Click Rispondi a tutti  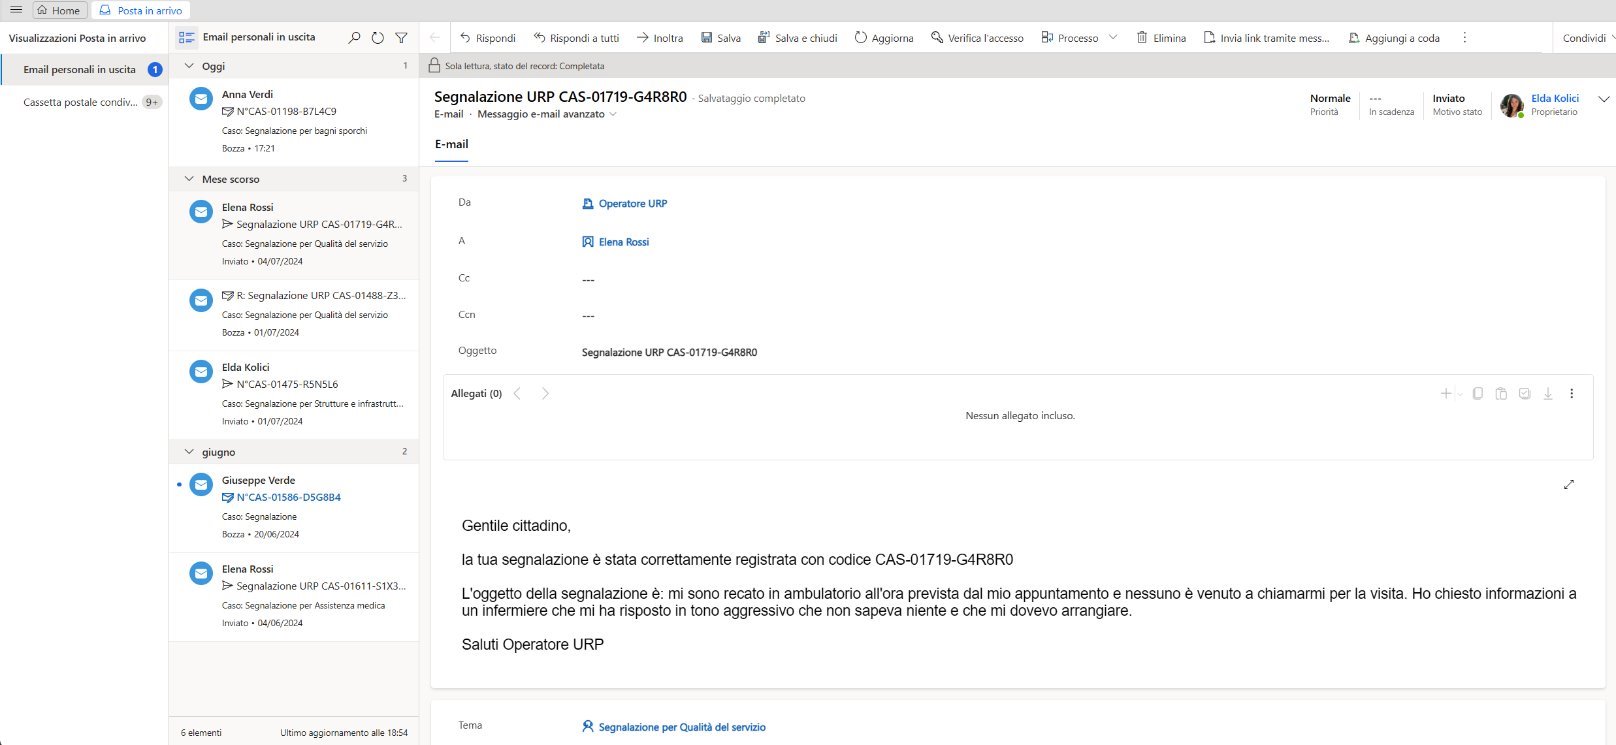[577, 38]
